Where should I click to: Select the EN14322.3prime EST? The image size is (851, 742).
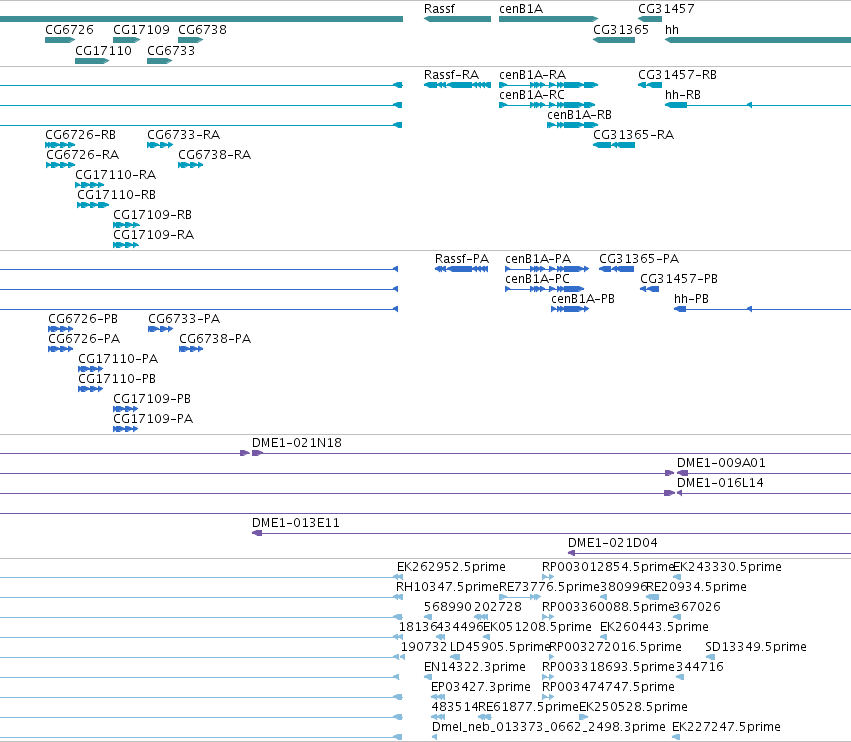428,677
